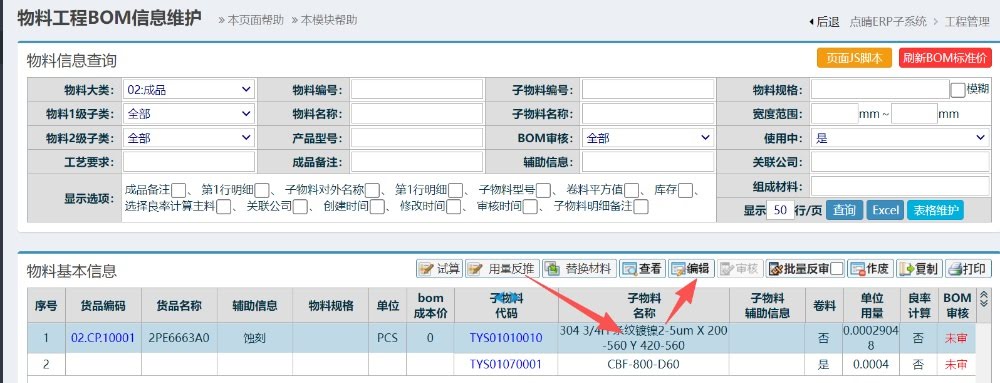Open the 物料大类 dropdown showing 02:成品
The image size is (1000, 383).
(x=189, y=90)
